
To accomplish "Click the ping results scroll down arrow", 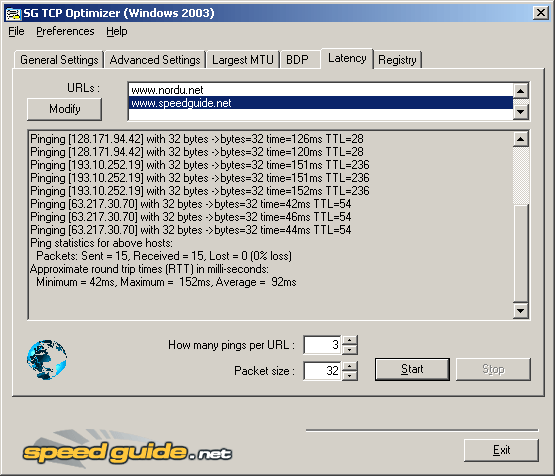I will click(521, 311).
